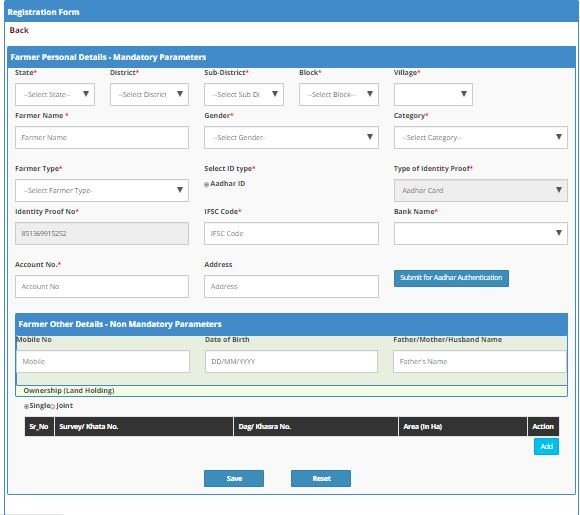Viewport: 580px width, 515px height.
Task: Open the Bank Name dropdown
Action: tap(480, 233)
